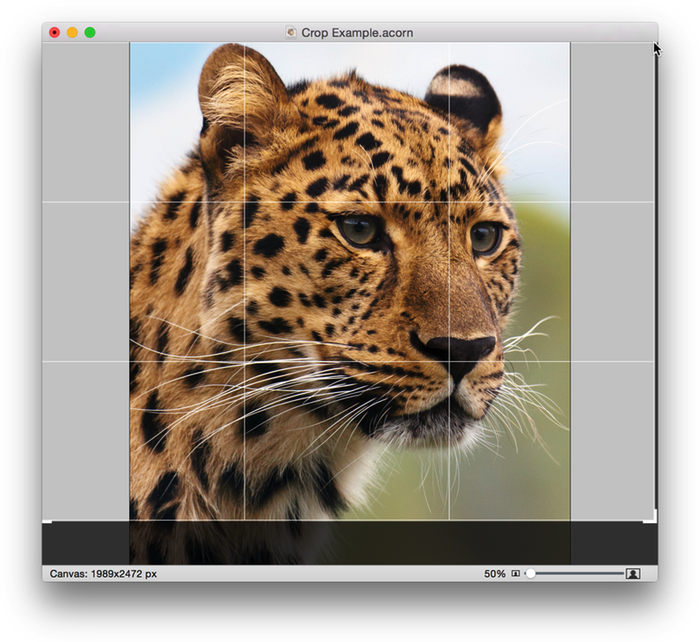Screen dimensions: 700x642
Task: Click the small zoom-out image icon
Action: [516, 574]
